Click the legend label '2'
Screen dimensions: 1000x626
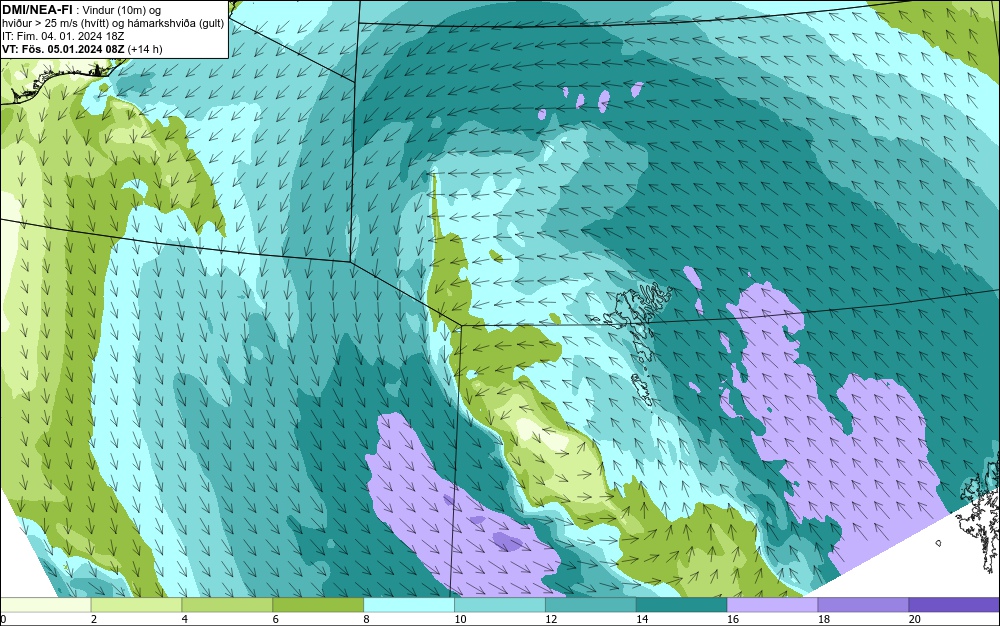coord(94,619)
